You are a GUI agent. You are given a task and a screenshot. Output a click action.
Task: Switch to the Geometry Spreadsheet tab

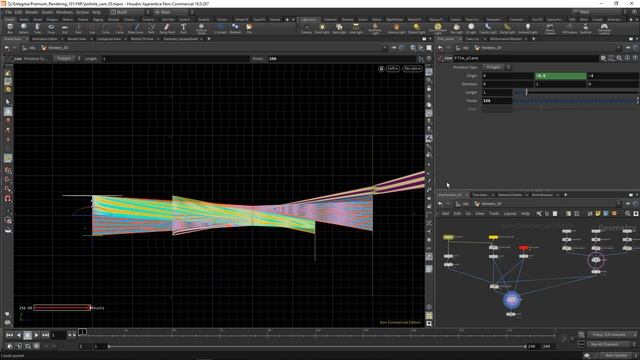[180, 39]
